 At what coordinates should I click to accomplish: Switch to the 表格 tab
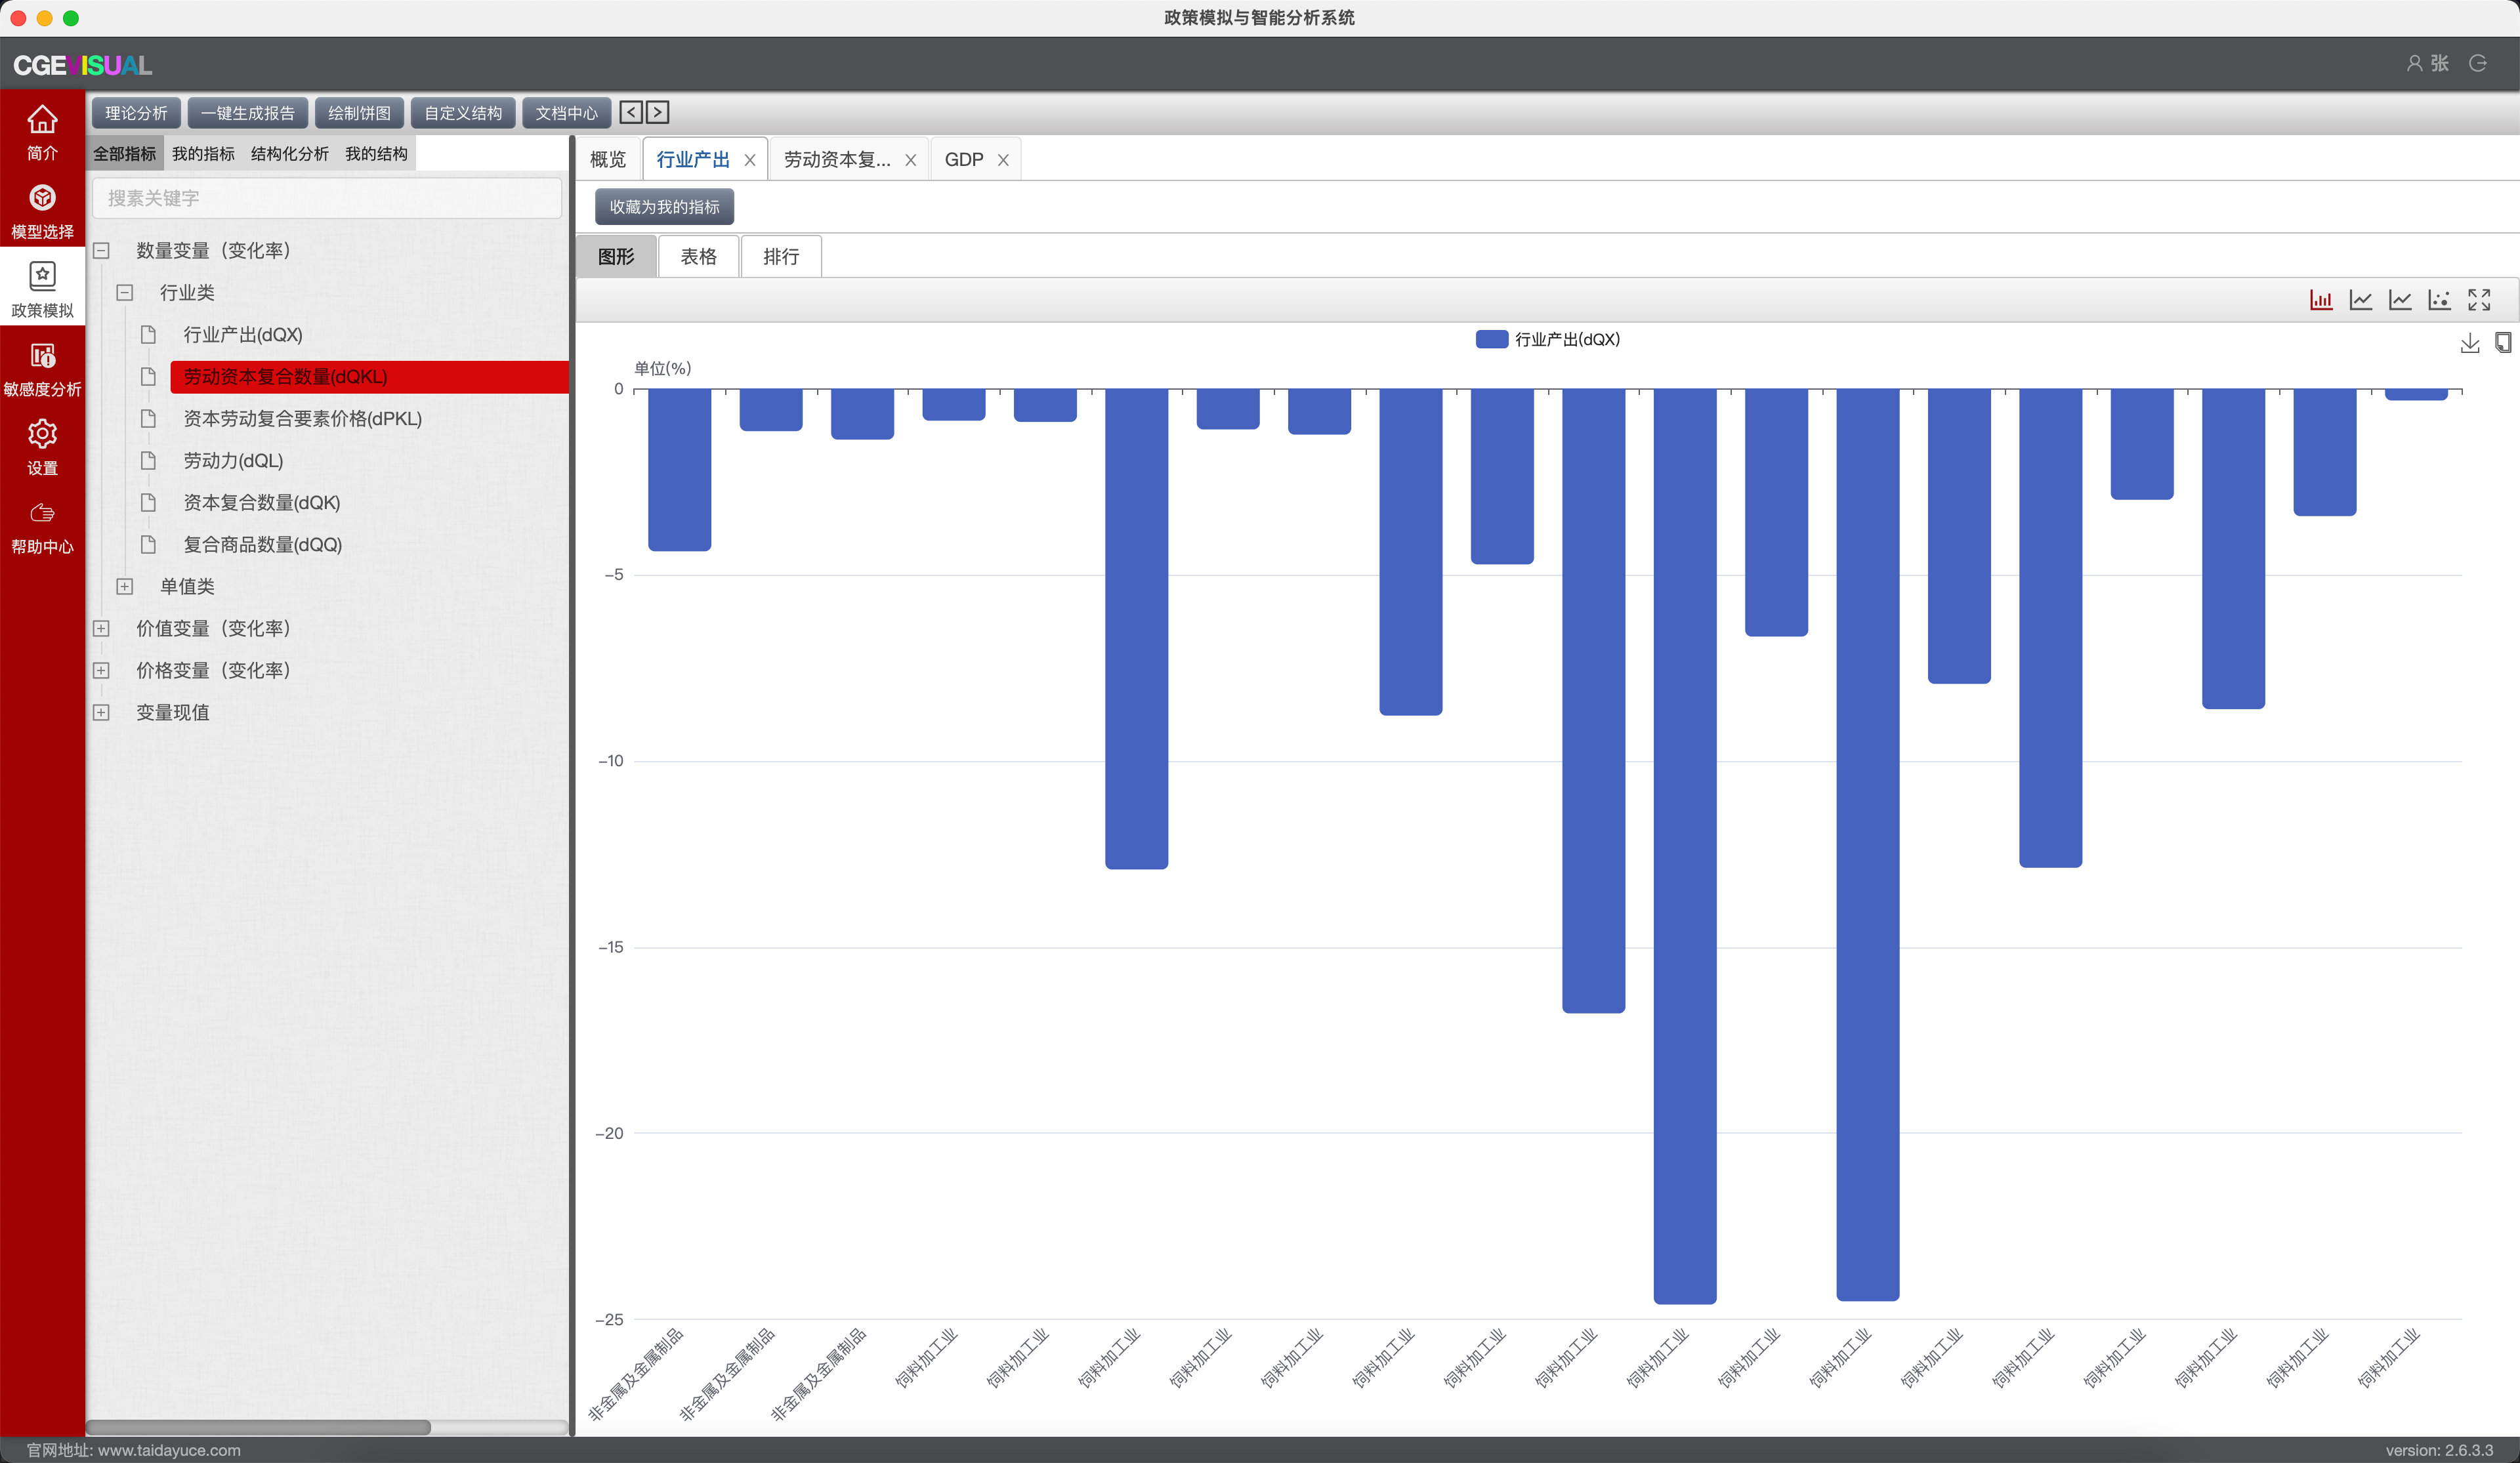point(698,257)
